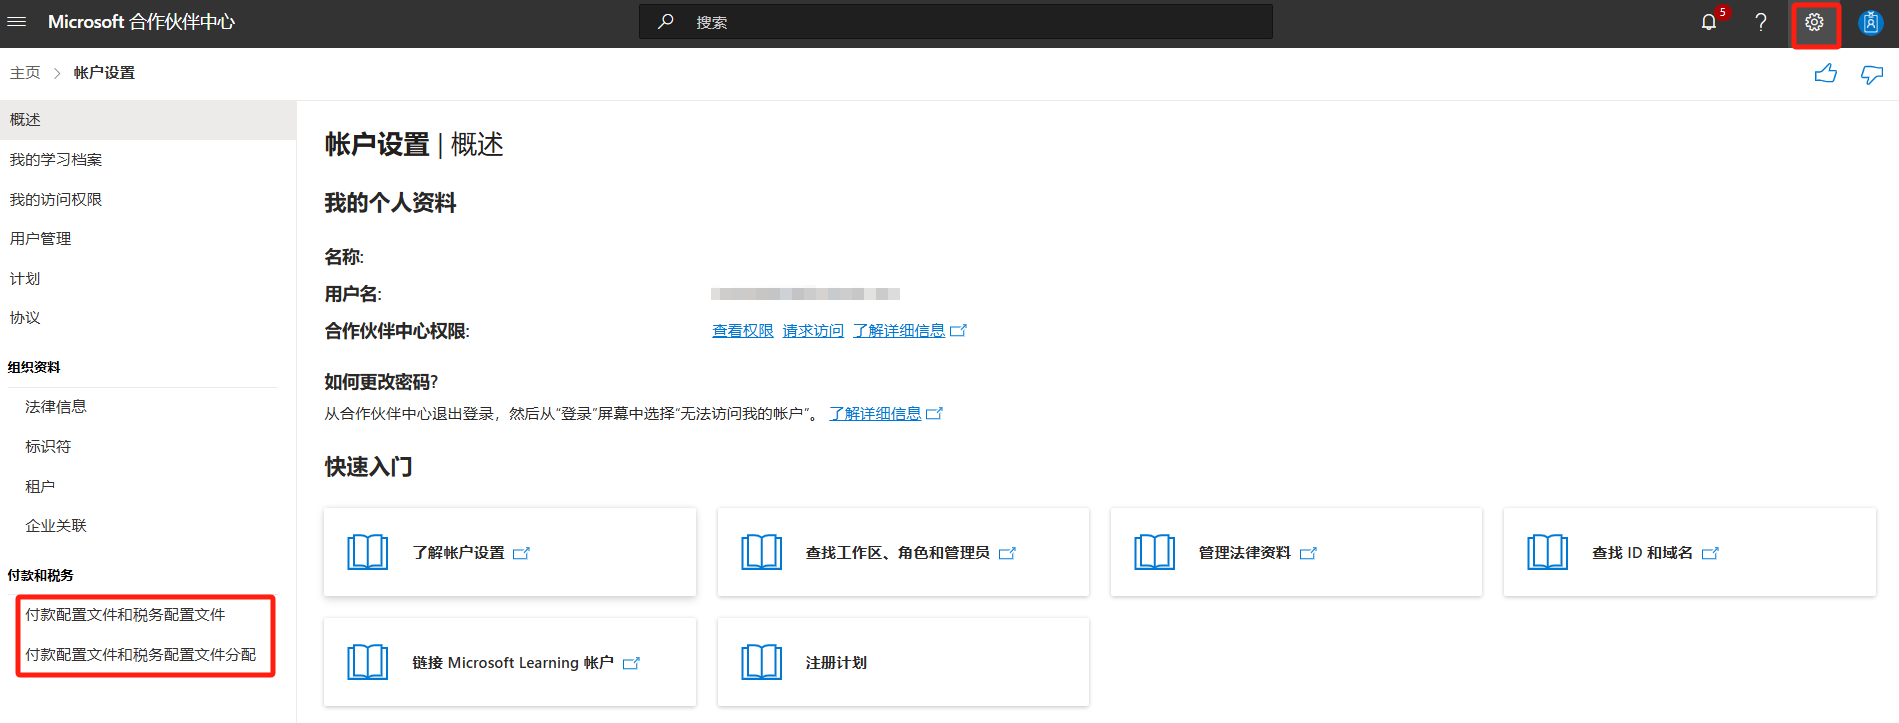
Task: Click the thumbs down feedback icon
Action: pos(1872,74)
